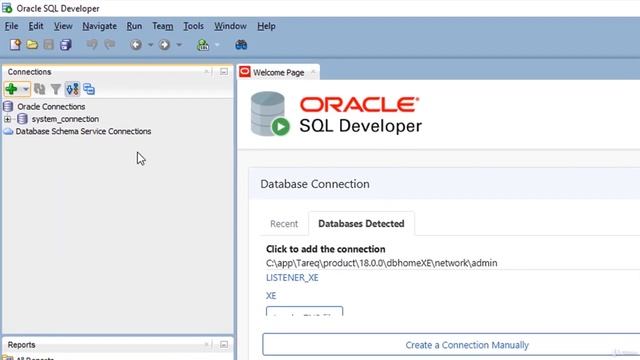Click the Schema Browser icon
640x360 pixels.
click(89, 89)
